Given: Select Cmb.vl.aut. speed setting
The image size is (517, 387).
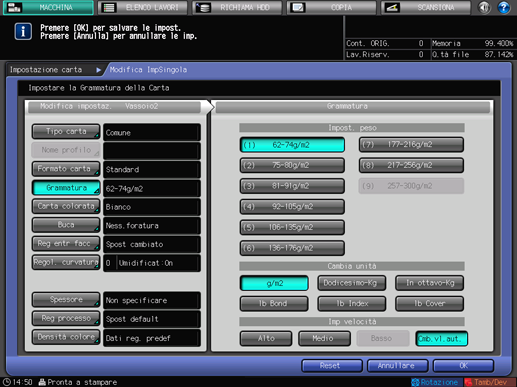Looking at the screenshot, I should 441,339.
